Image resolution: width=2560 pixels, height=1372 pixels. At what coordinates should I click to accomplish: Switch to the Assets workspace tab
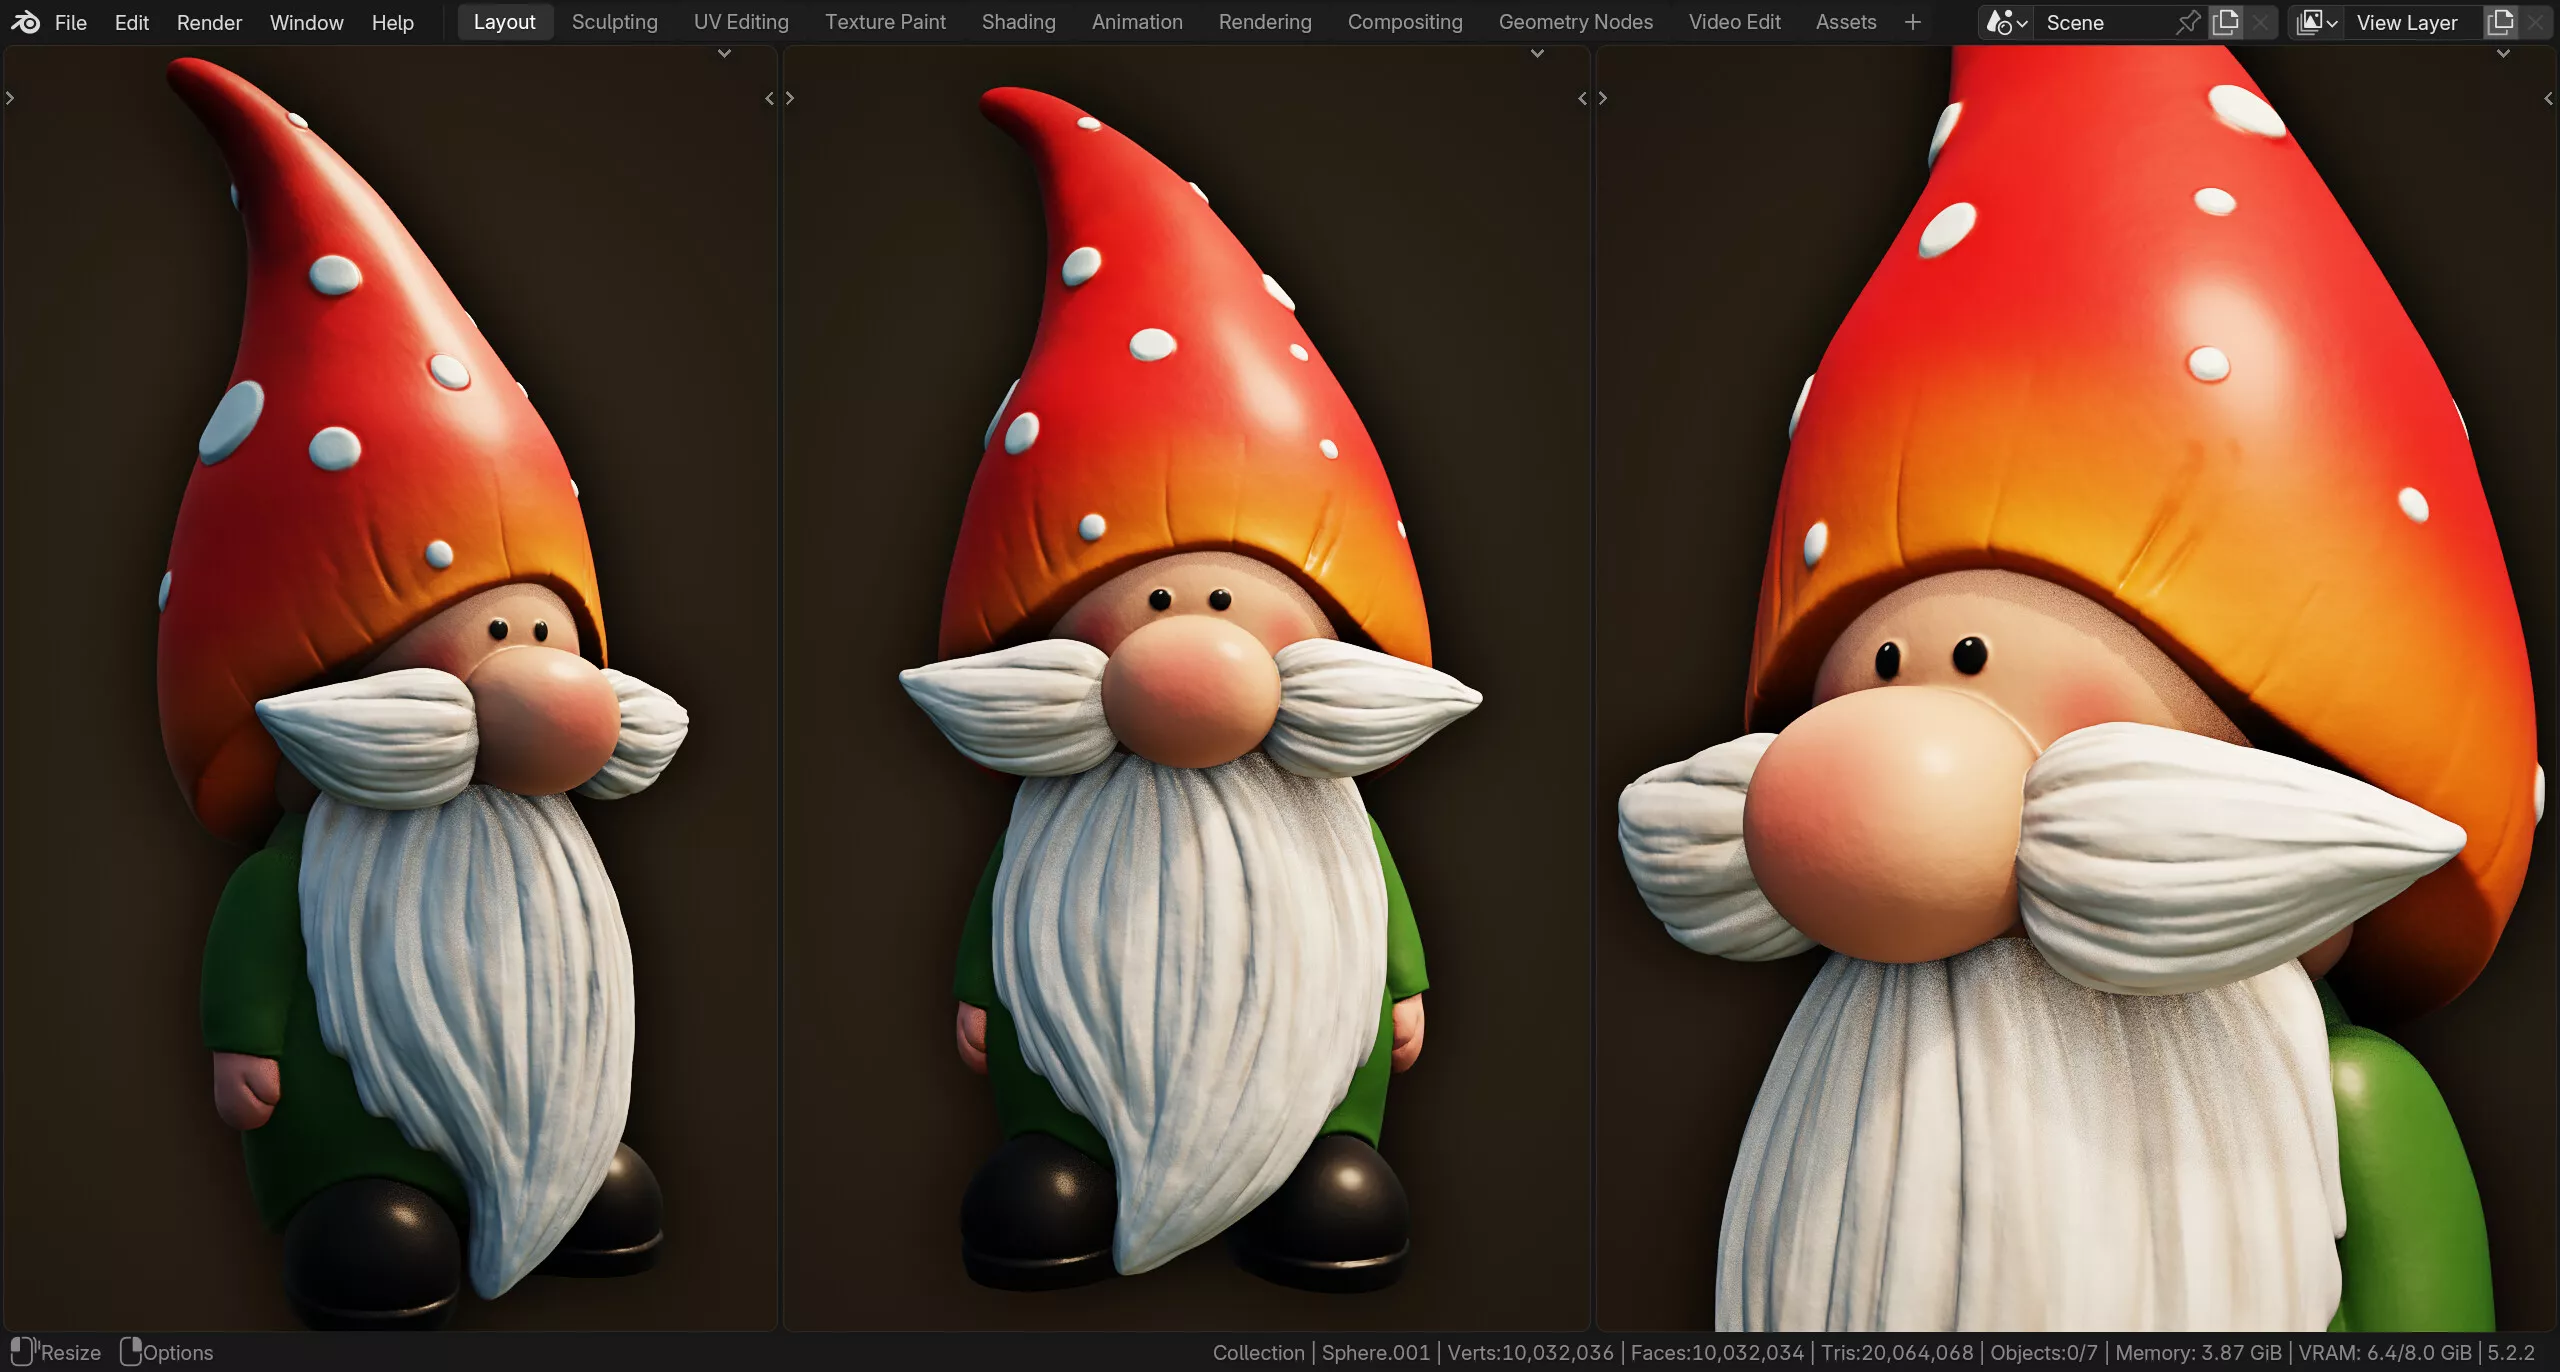1846,22
